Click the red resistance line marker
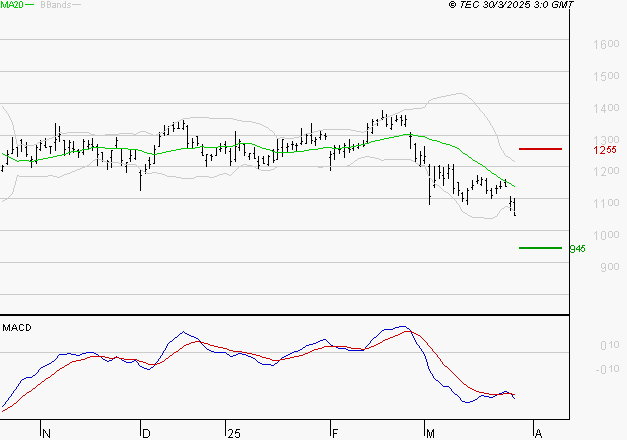627x440 pixels. point(540,149)
